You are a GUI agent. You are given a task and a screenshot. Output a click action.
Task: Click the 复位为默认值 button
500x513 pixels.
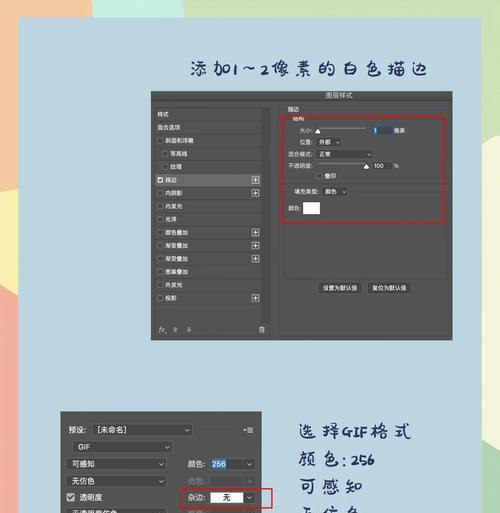coord(389,288)
